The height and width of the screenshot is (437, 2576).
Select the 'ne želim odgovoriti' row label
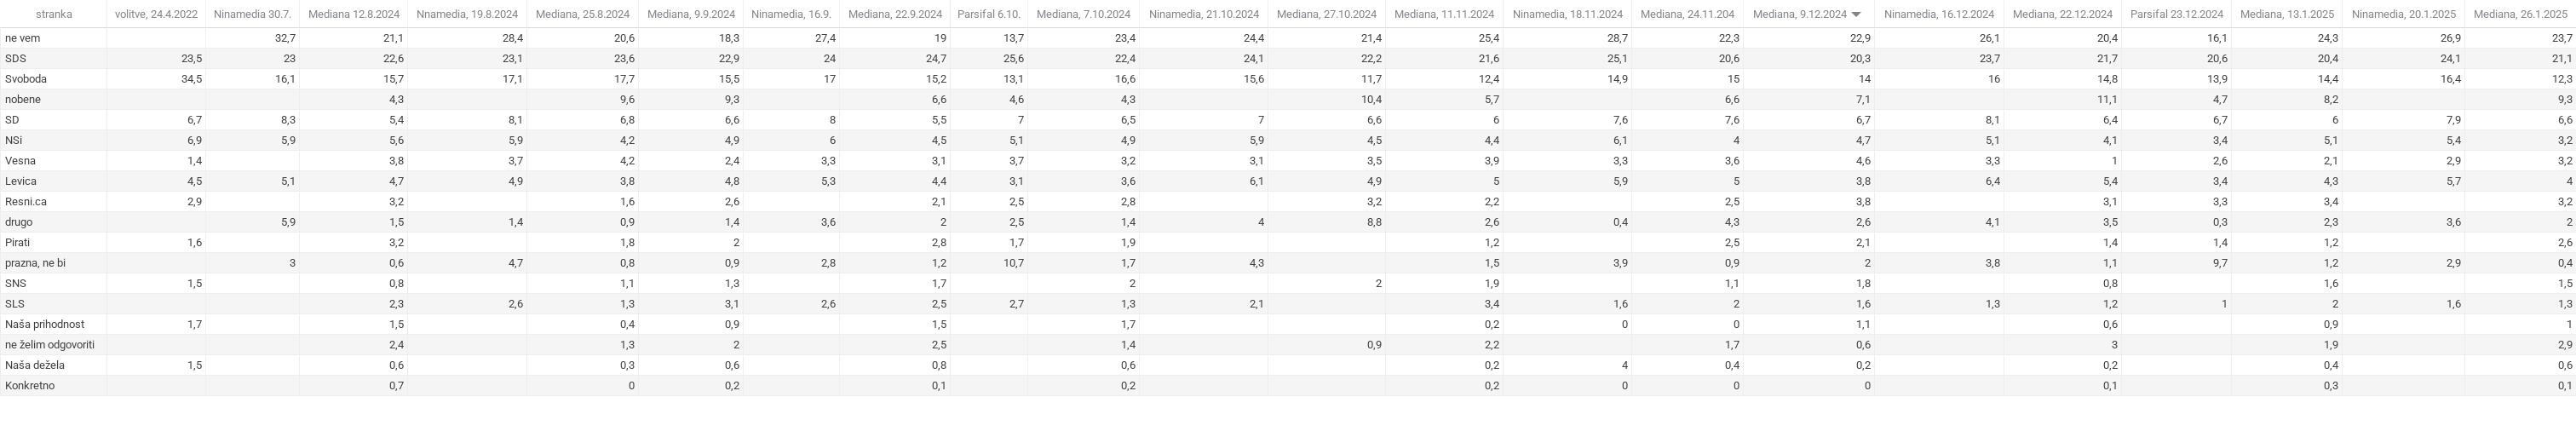pyautogui.click(x=50, y=345)
